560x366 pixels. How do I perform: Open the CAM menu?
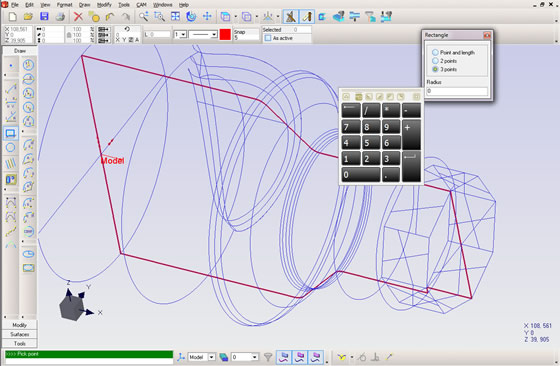coord(141,5)
